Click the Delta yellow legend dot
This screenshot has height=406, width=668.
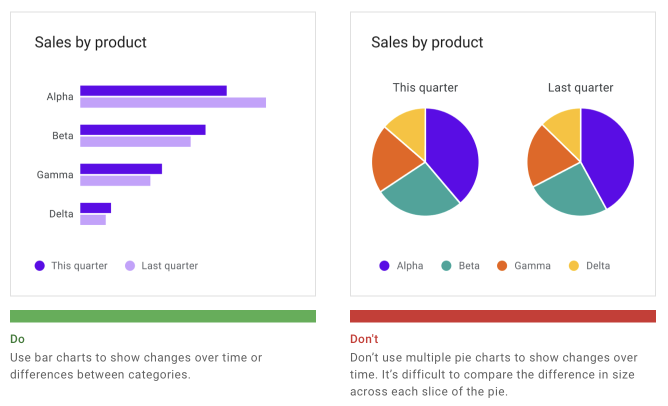574,266
